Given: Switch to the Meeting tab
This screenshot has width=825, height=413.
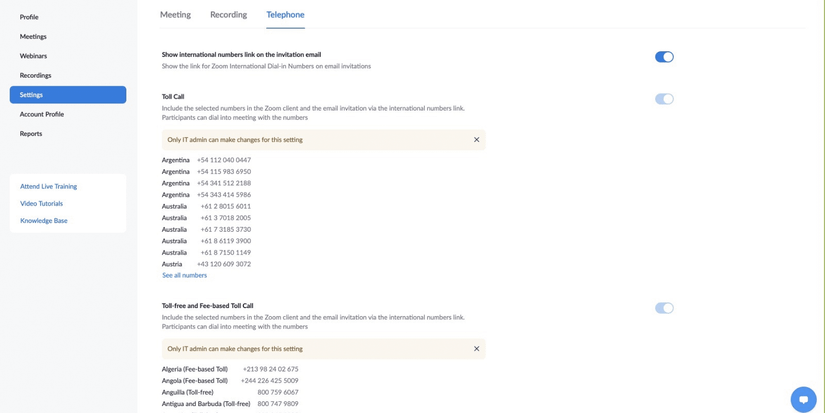Looking at the screenshot, I should point(175,15).
